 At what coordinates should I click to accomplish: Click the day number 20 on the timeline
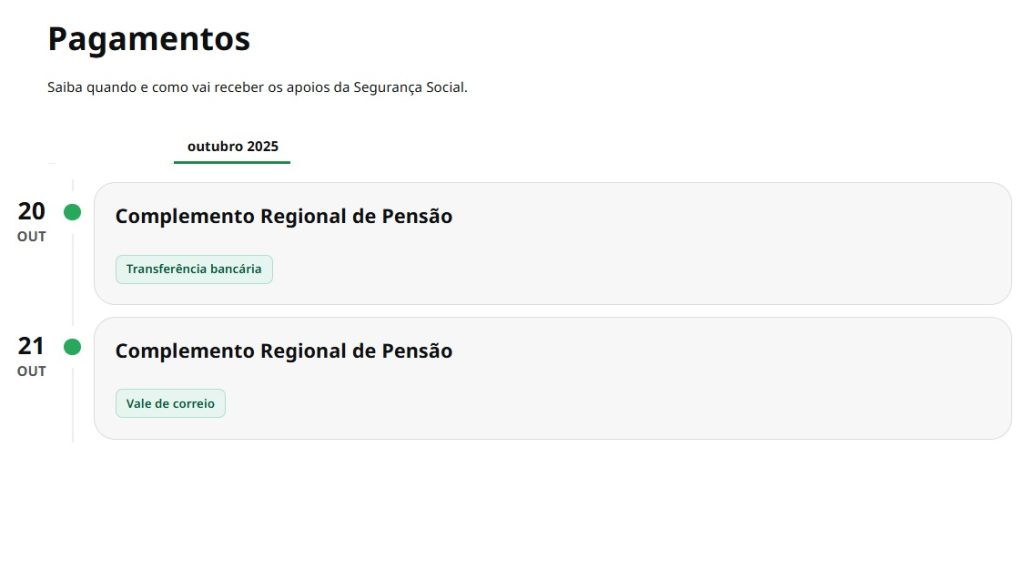pos(31,211)
